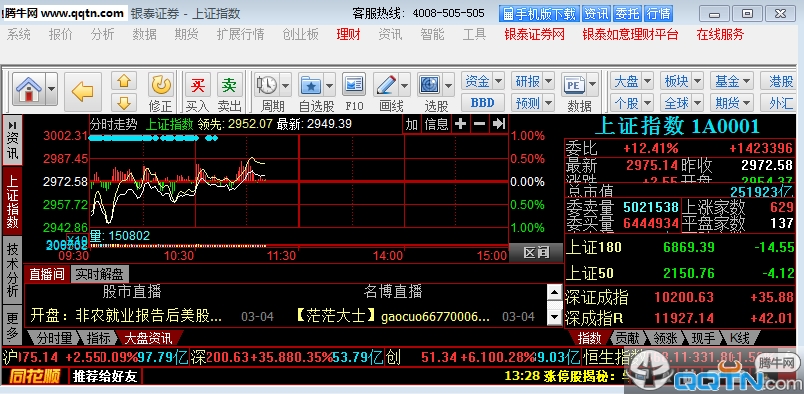Select the 领涨 tab in index panel
The width and height of the screenshot is (804, 394).
pos(665,338)
